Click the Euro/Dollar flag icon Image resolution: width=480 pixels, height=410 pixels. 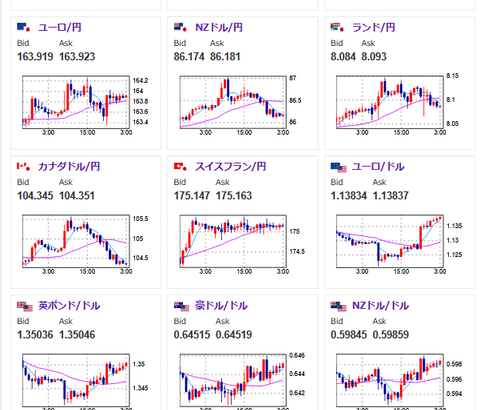[338, 167]
